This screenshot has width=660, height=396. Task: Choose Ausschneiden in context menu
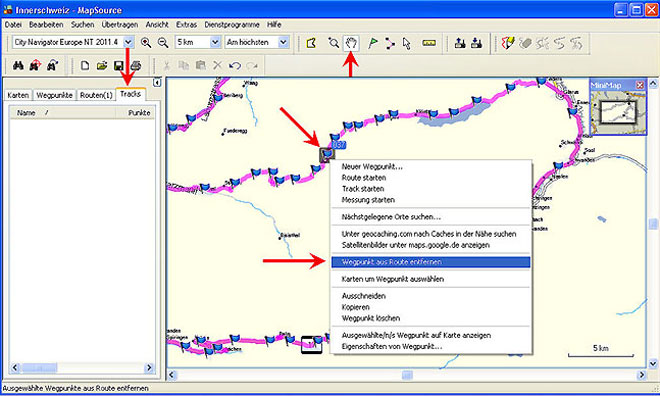431,296
